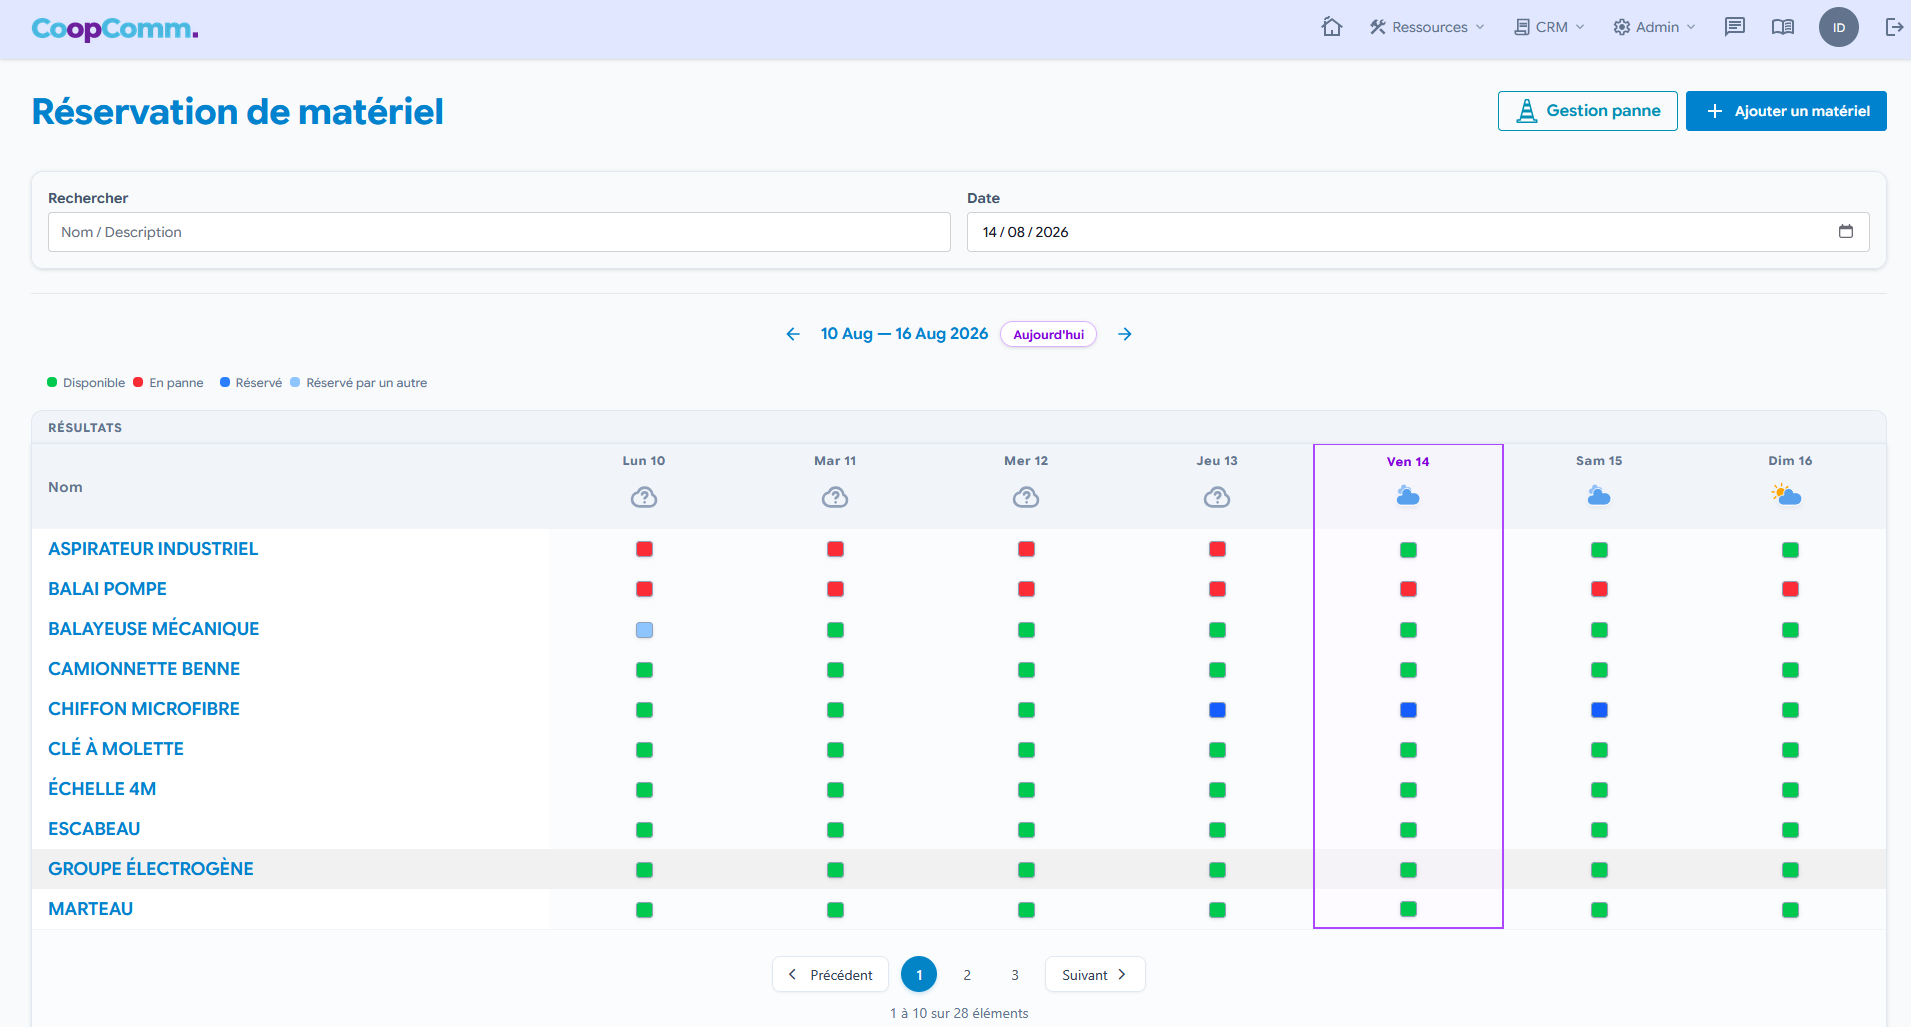Click the logout icon
Image resolution: width=1911 pixels, height=1027 pixels.
click(1894, 27)
